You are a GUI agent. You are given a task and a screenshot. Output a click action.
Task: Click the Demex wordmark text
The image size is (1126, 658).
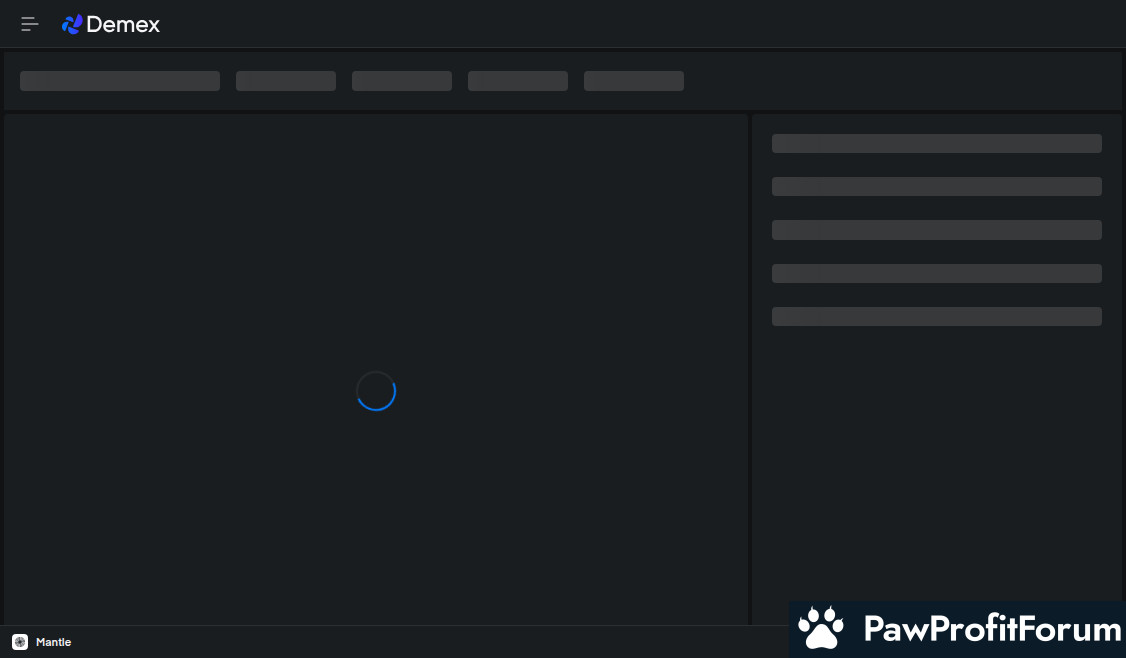coord(123,24)
